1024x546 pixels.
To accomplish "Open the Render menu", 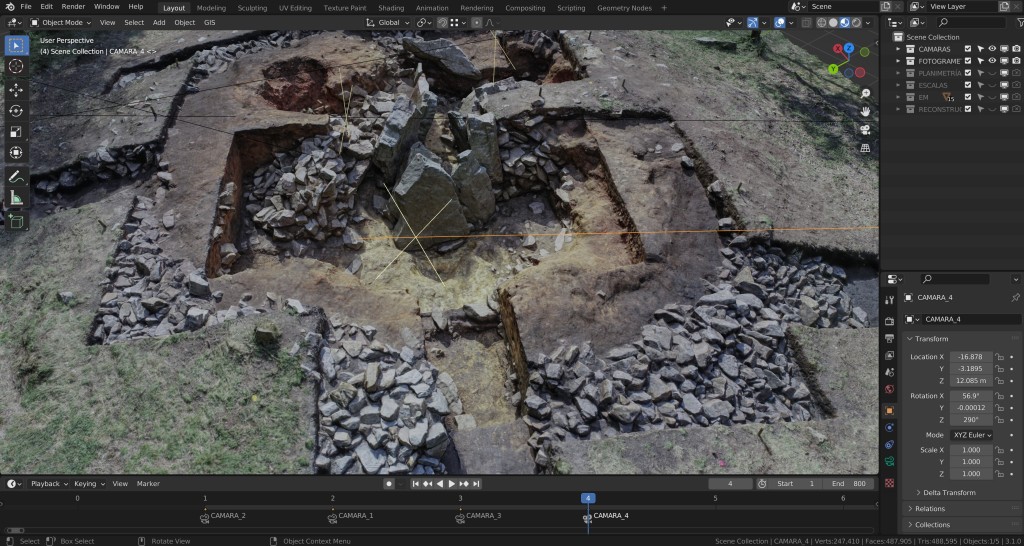I will [x=73, y=7].
